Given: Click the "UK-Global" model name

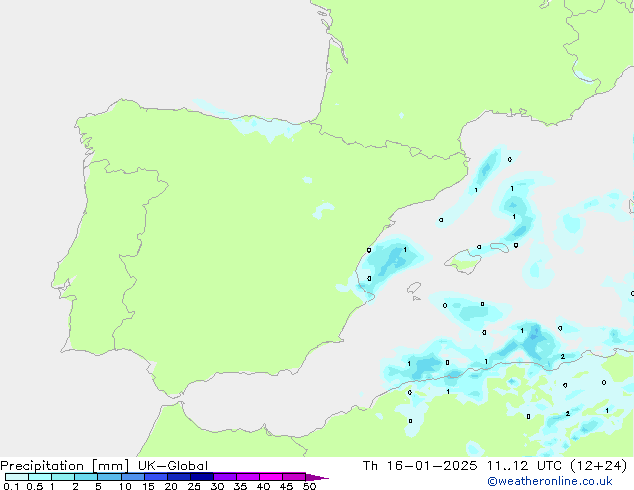Looking at the screenshot, I should click(173, 466).
